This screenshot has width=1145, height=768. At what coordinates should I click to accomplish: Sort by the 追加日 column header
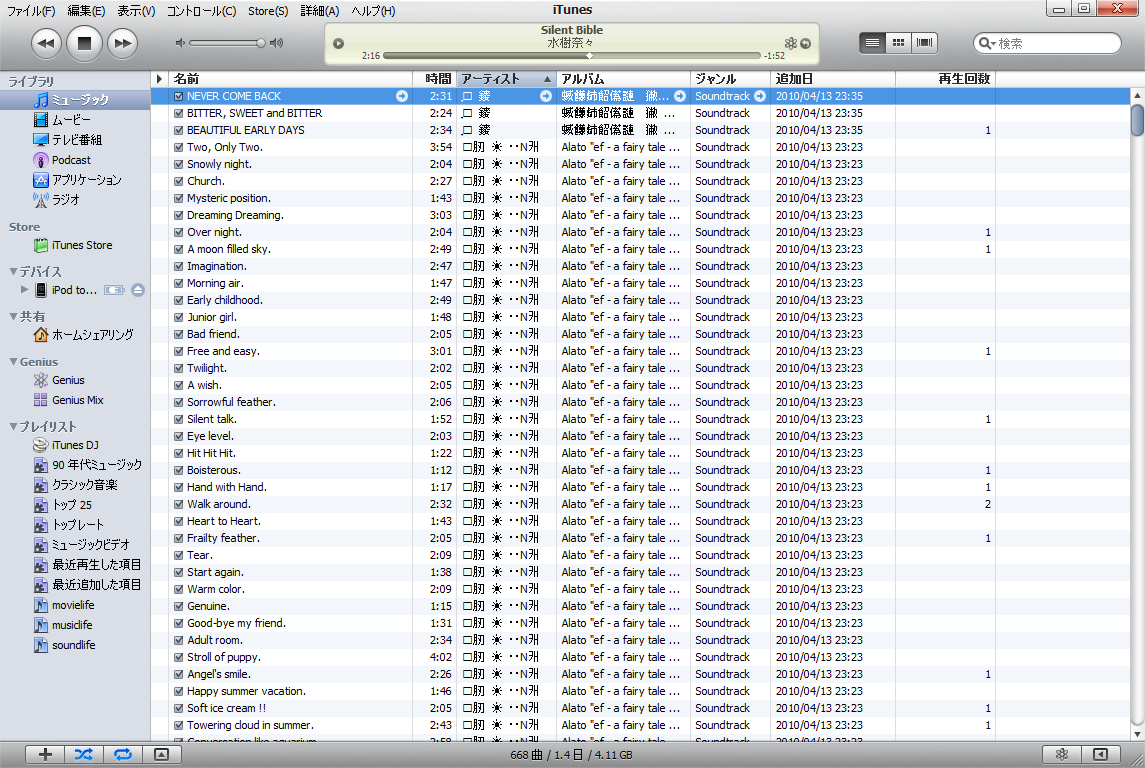click(x=832, y=79)
